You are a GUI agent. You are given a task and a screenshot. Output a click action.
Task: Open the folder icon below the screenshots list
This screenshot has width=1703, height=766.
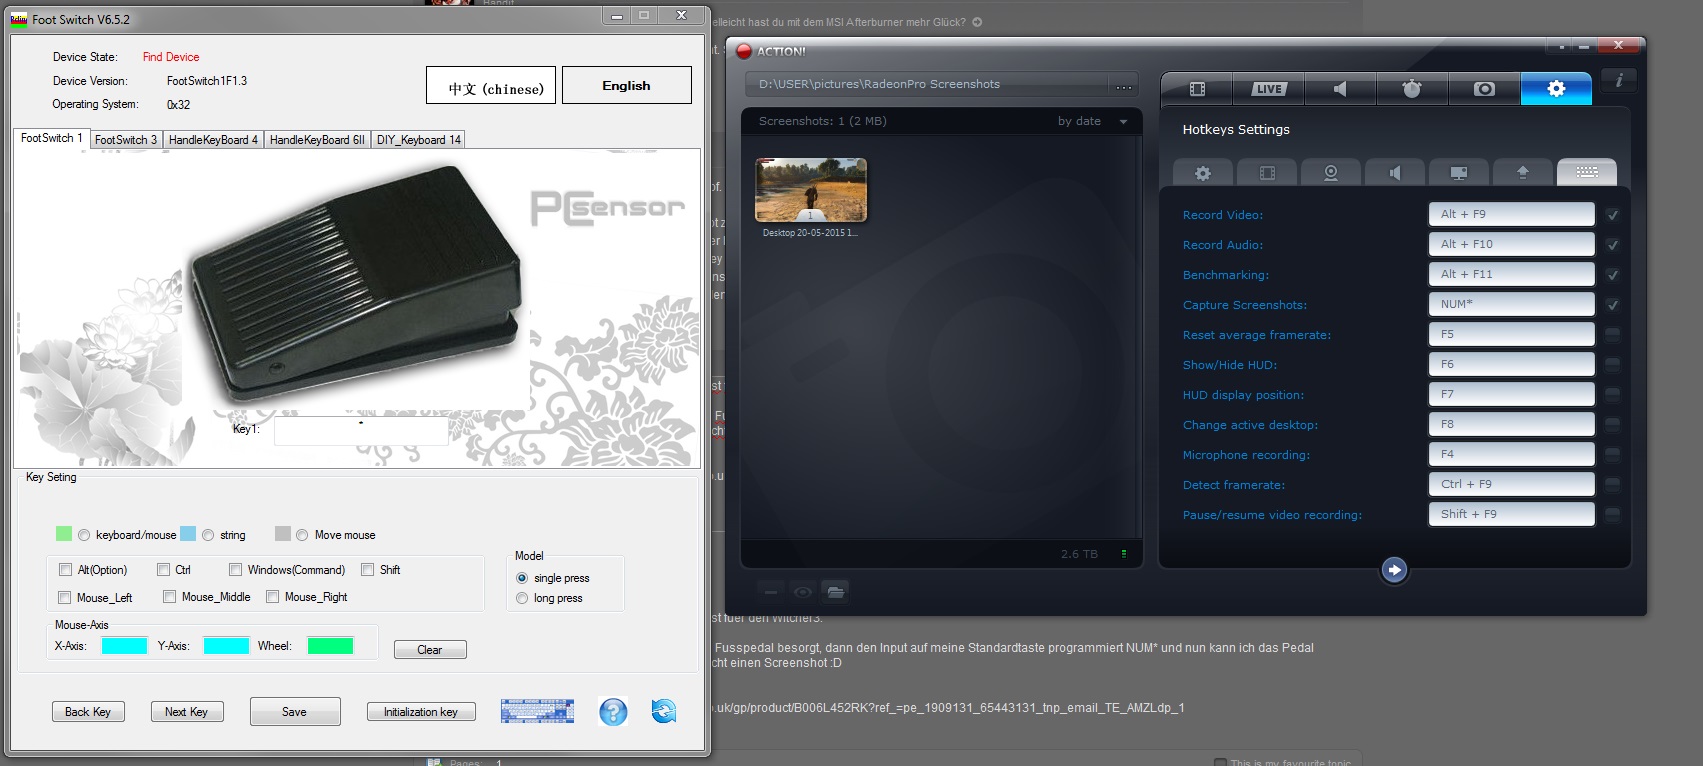[835, 591]
